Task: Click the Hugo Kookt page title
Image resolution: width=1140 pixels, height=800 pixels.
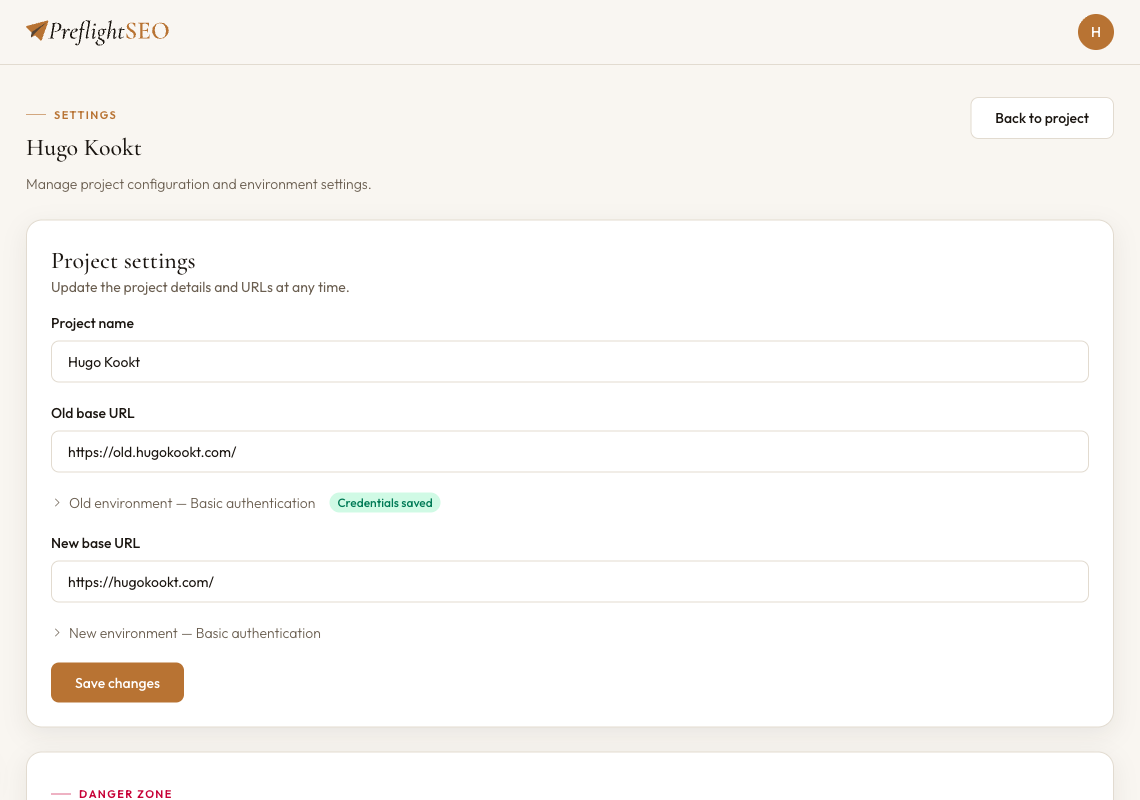Action: 84,148
